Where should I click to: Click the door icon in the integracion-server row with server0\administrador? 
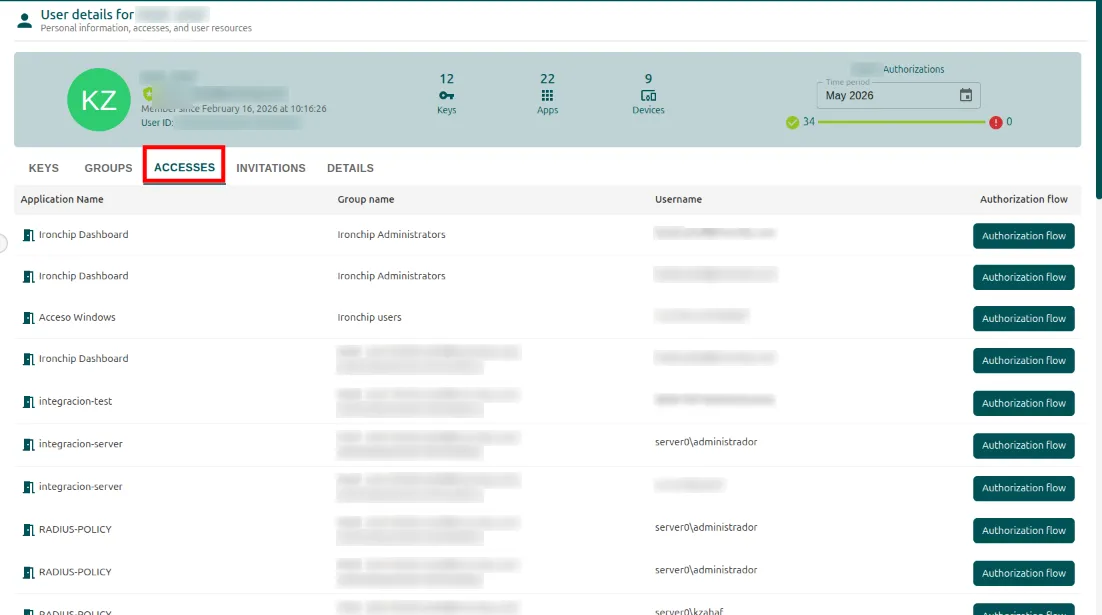click(x=28, y=445)
